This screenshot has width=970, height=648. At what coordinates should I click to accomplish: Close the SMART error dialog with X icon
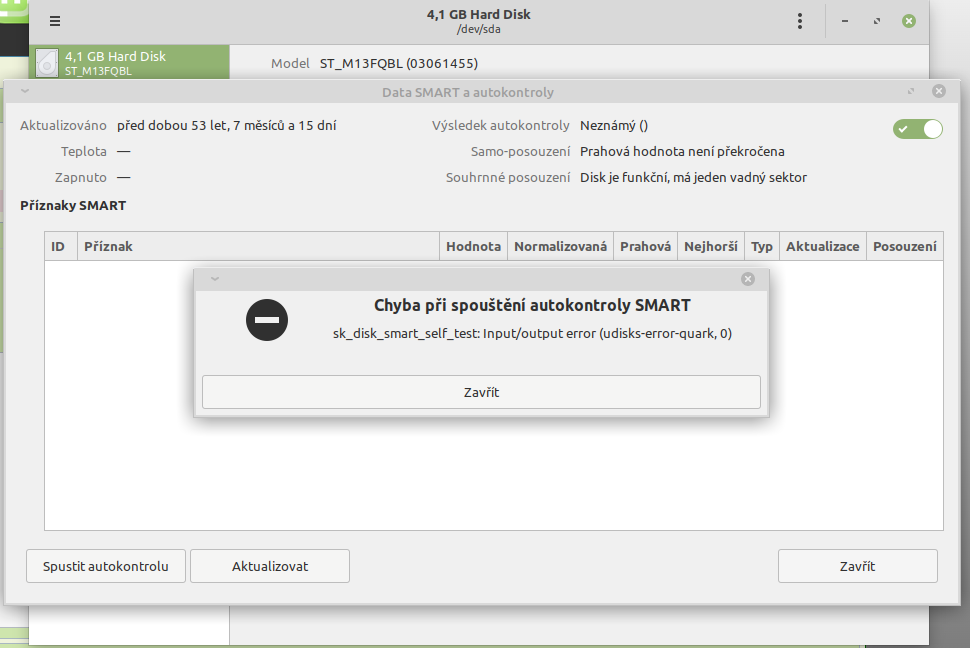[x=748, y=279]
